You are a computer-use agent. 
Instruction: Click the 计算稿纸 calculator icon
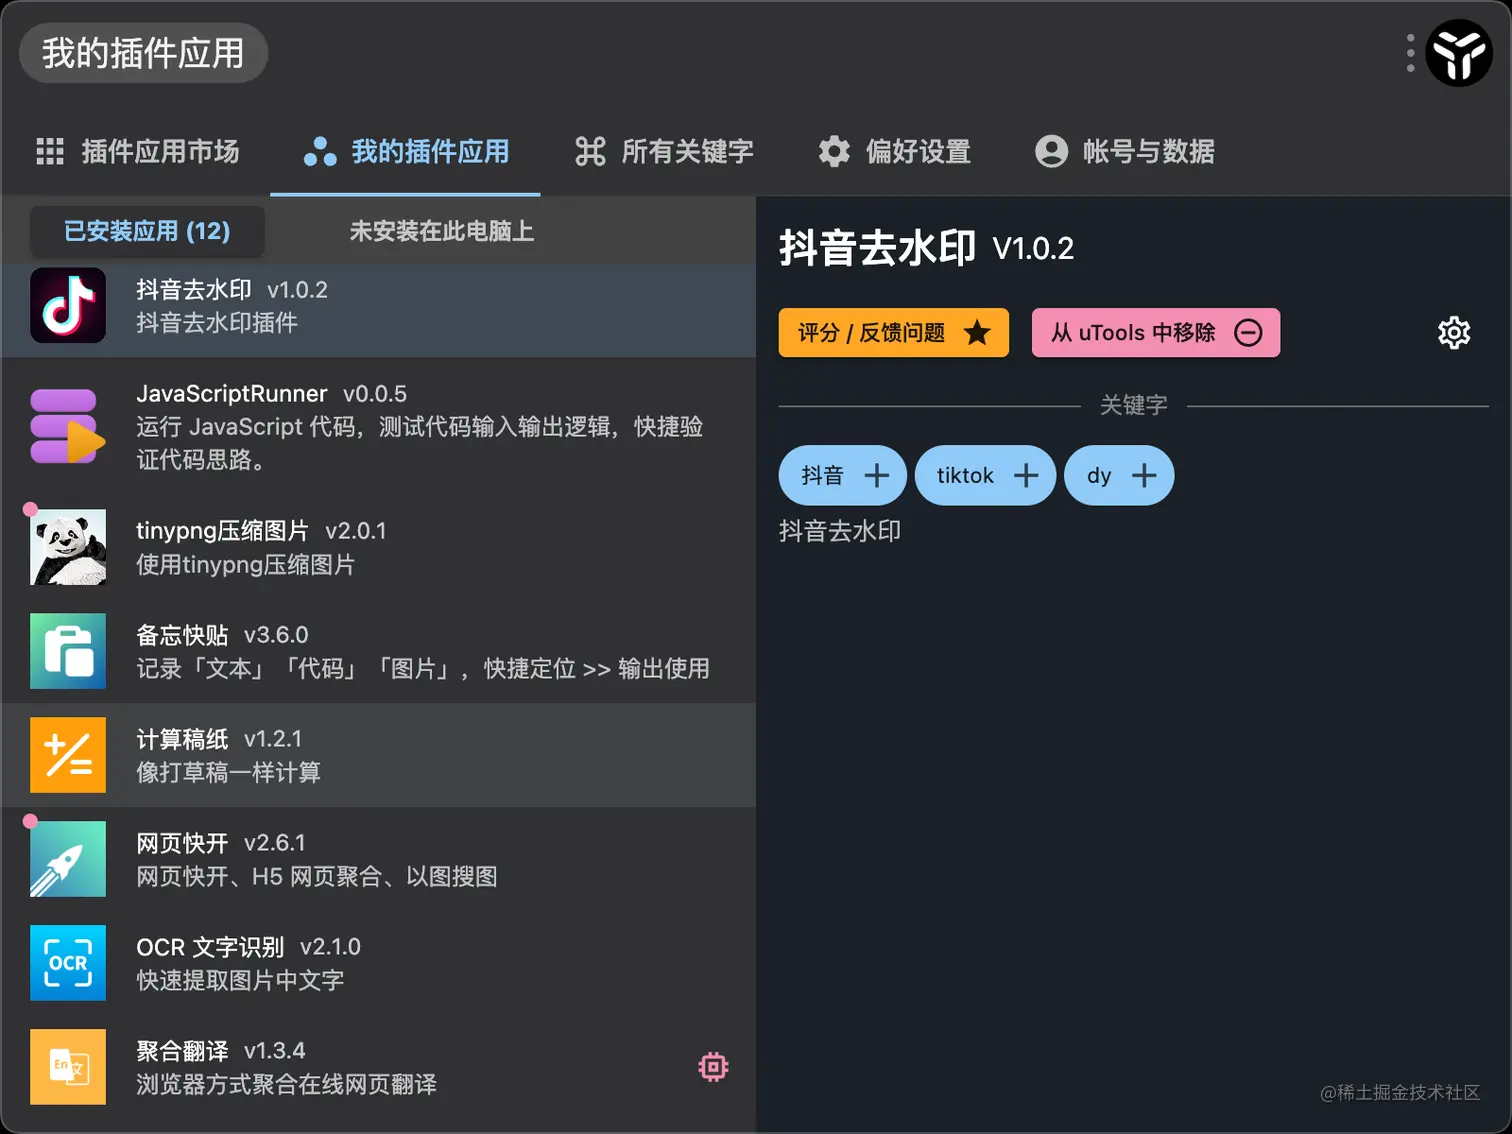pos(68,755)
